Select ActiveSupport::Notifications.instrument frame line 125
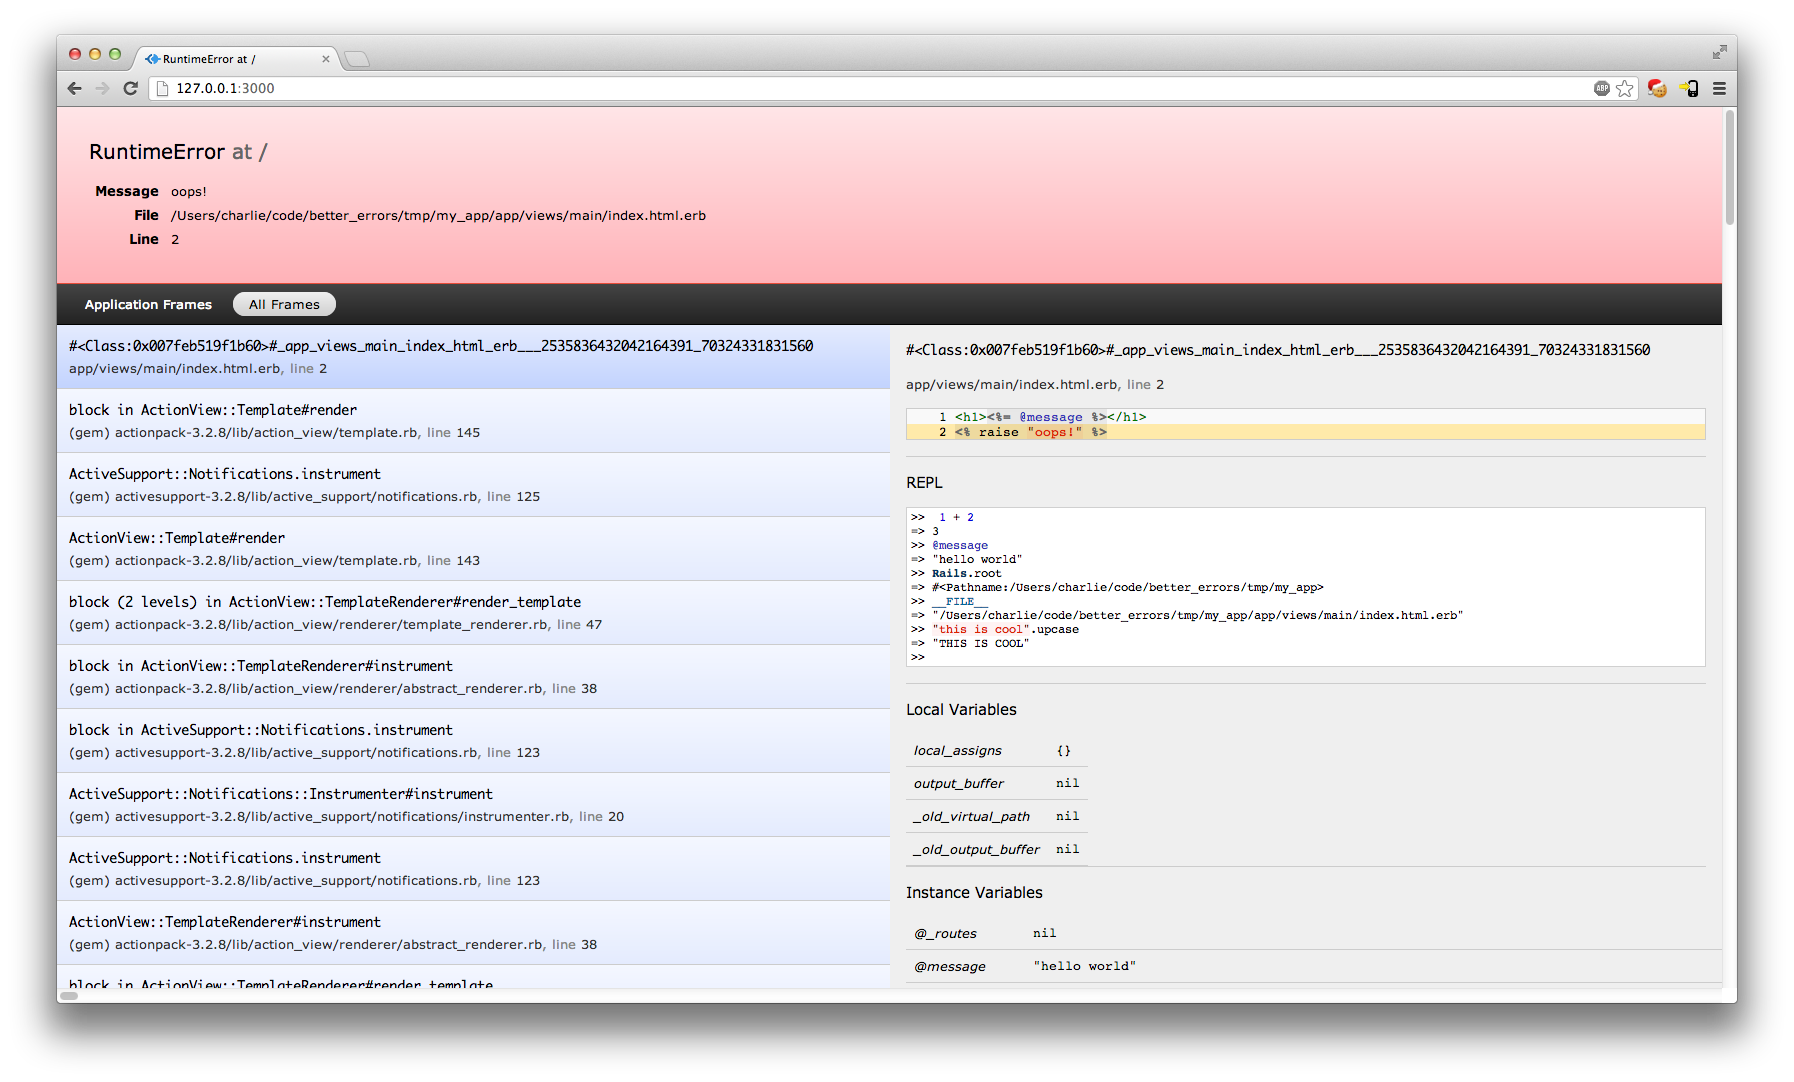This screenshot has width=1794, height=1082. coord(473,485)
